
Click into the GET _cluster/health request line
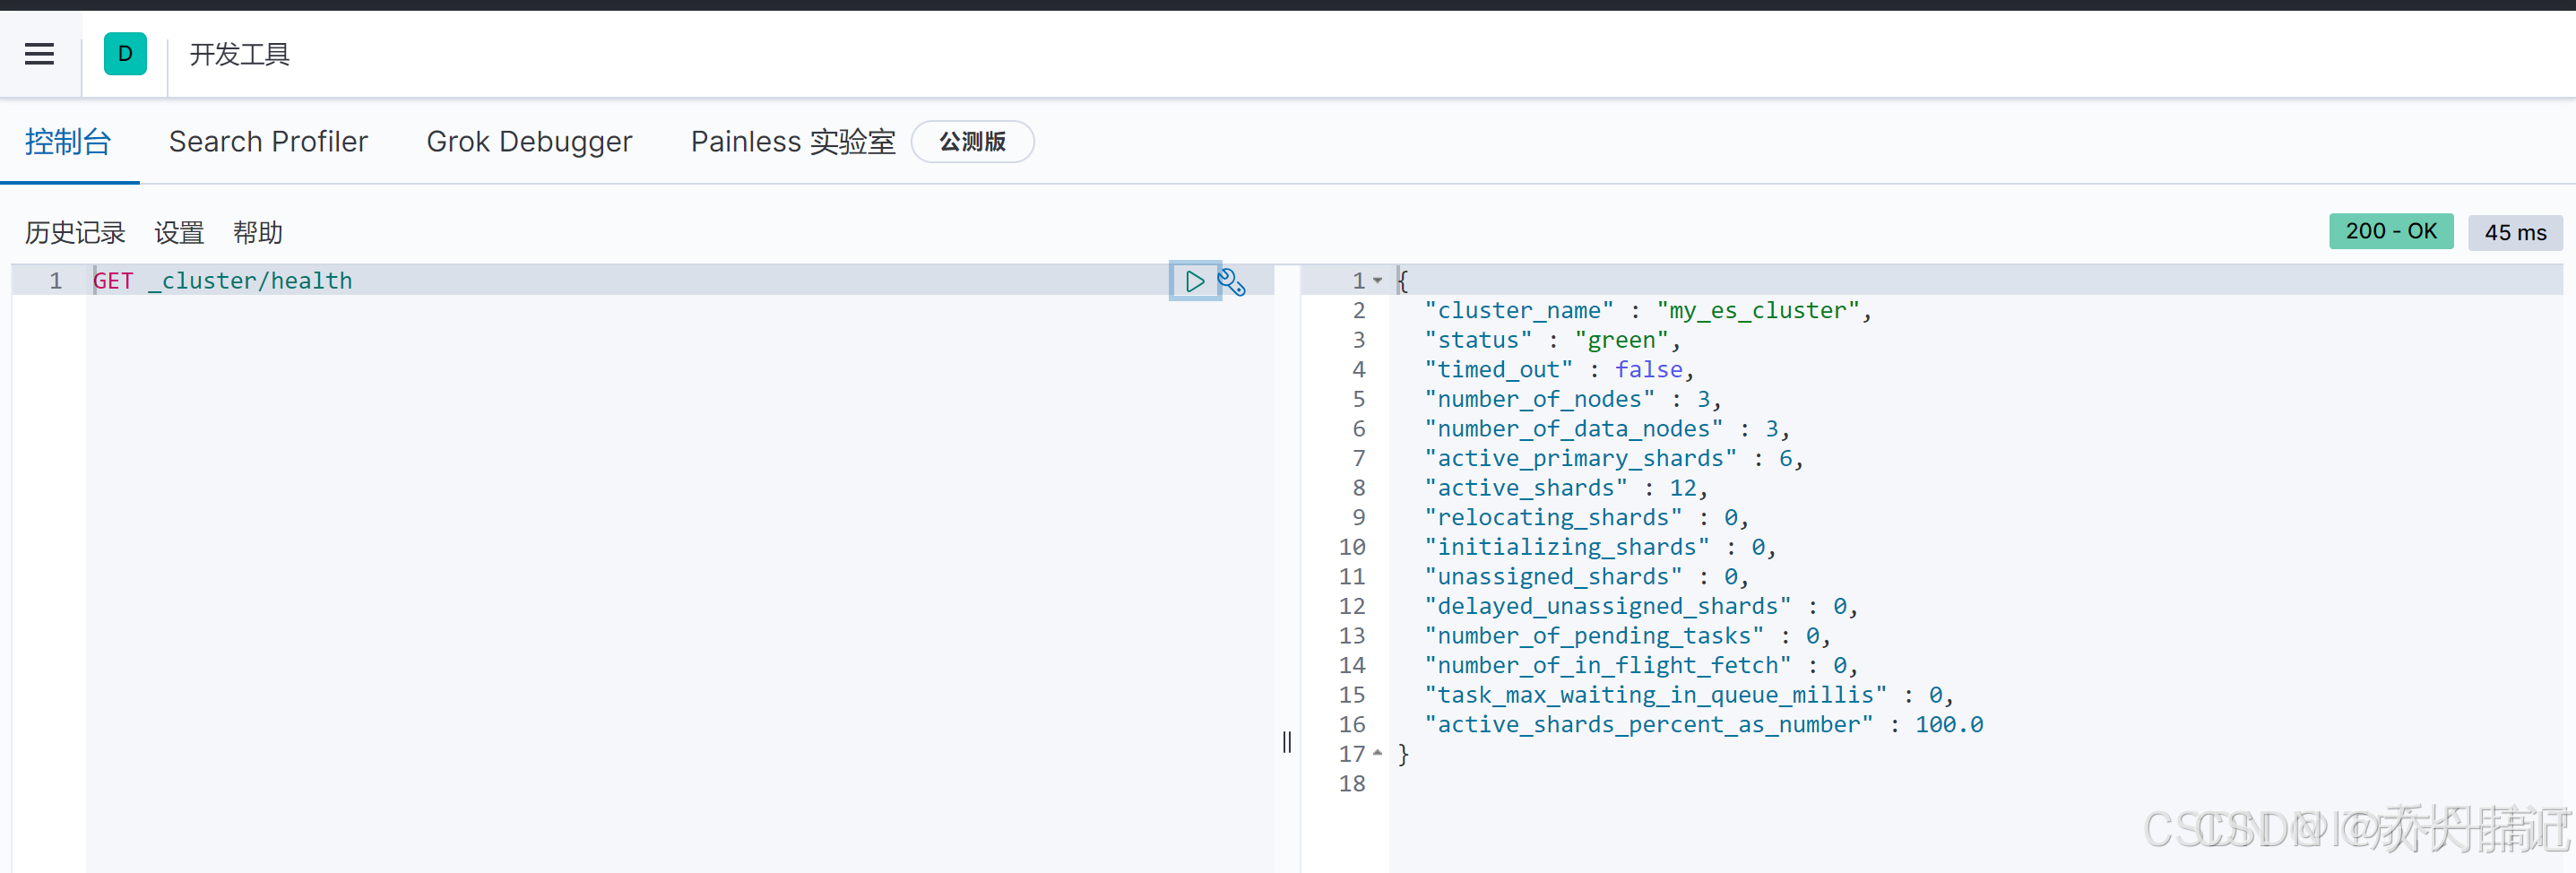pos(223,281)
